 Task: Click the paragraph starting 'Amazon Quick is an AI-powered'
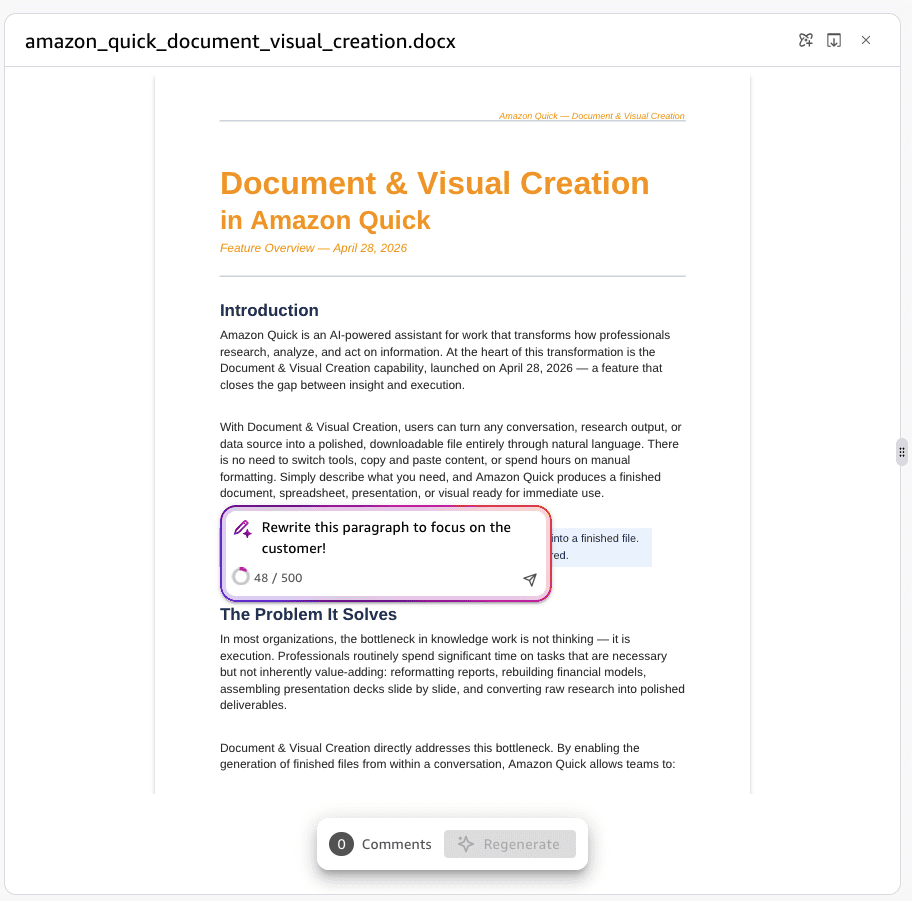pyautogui.click(x=445, y=360)
